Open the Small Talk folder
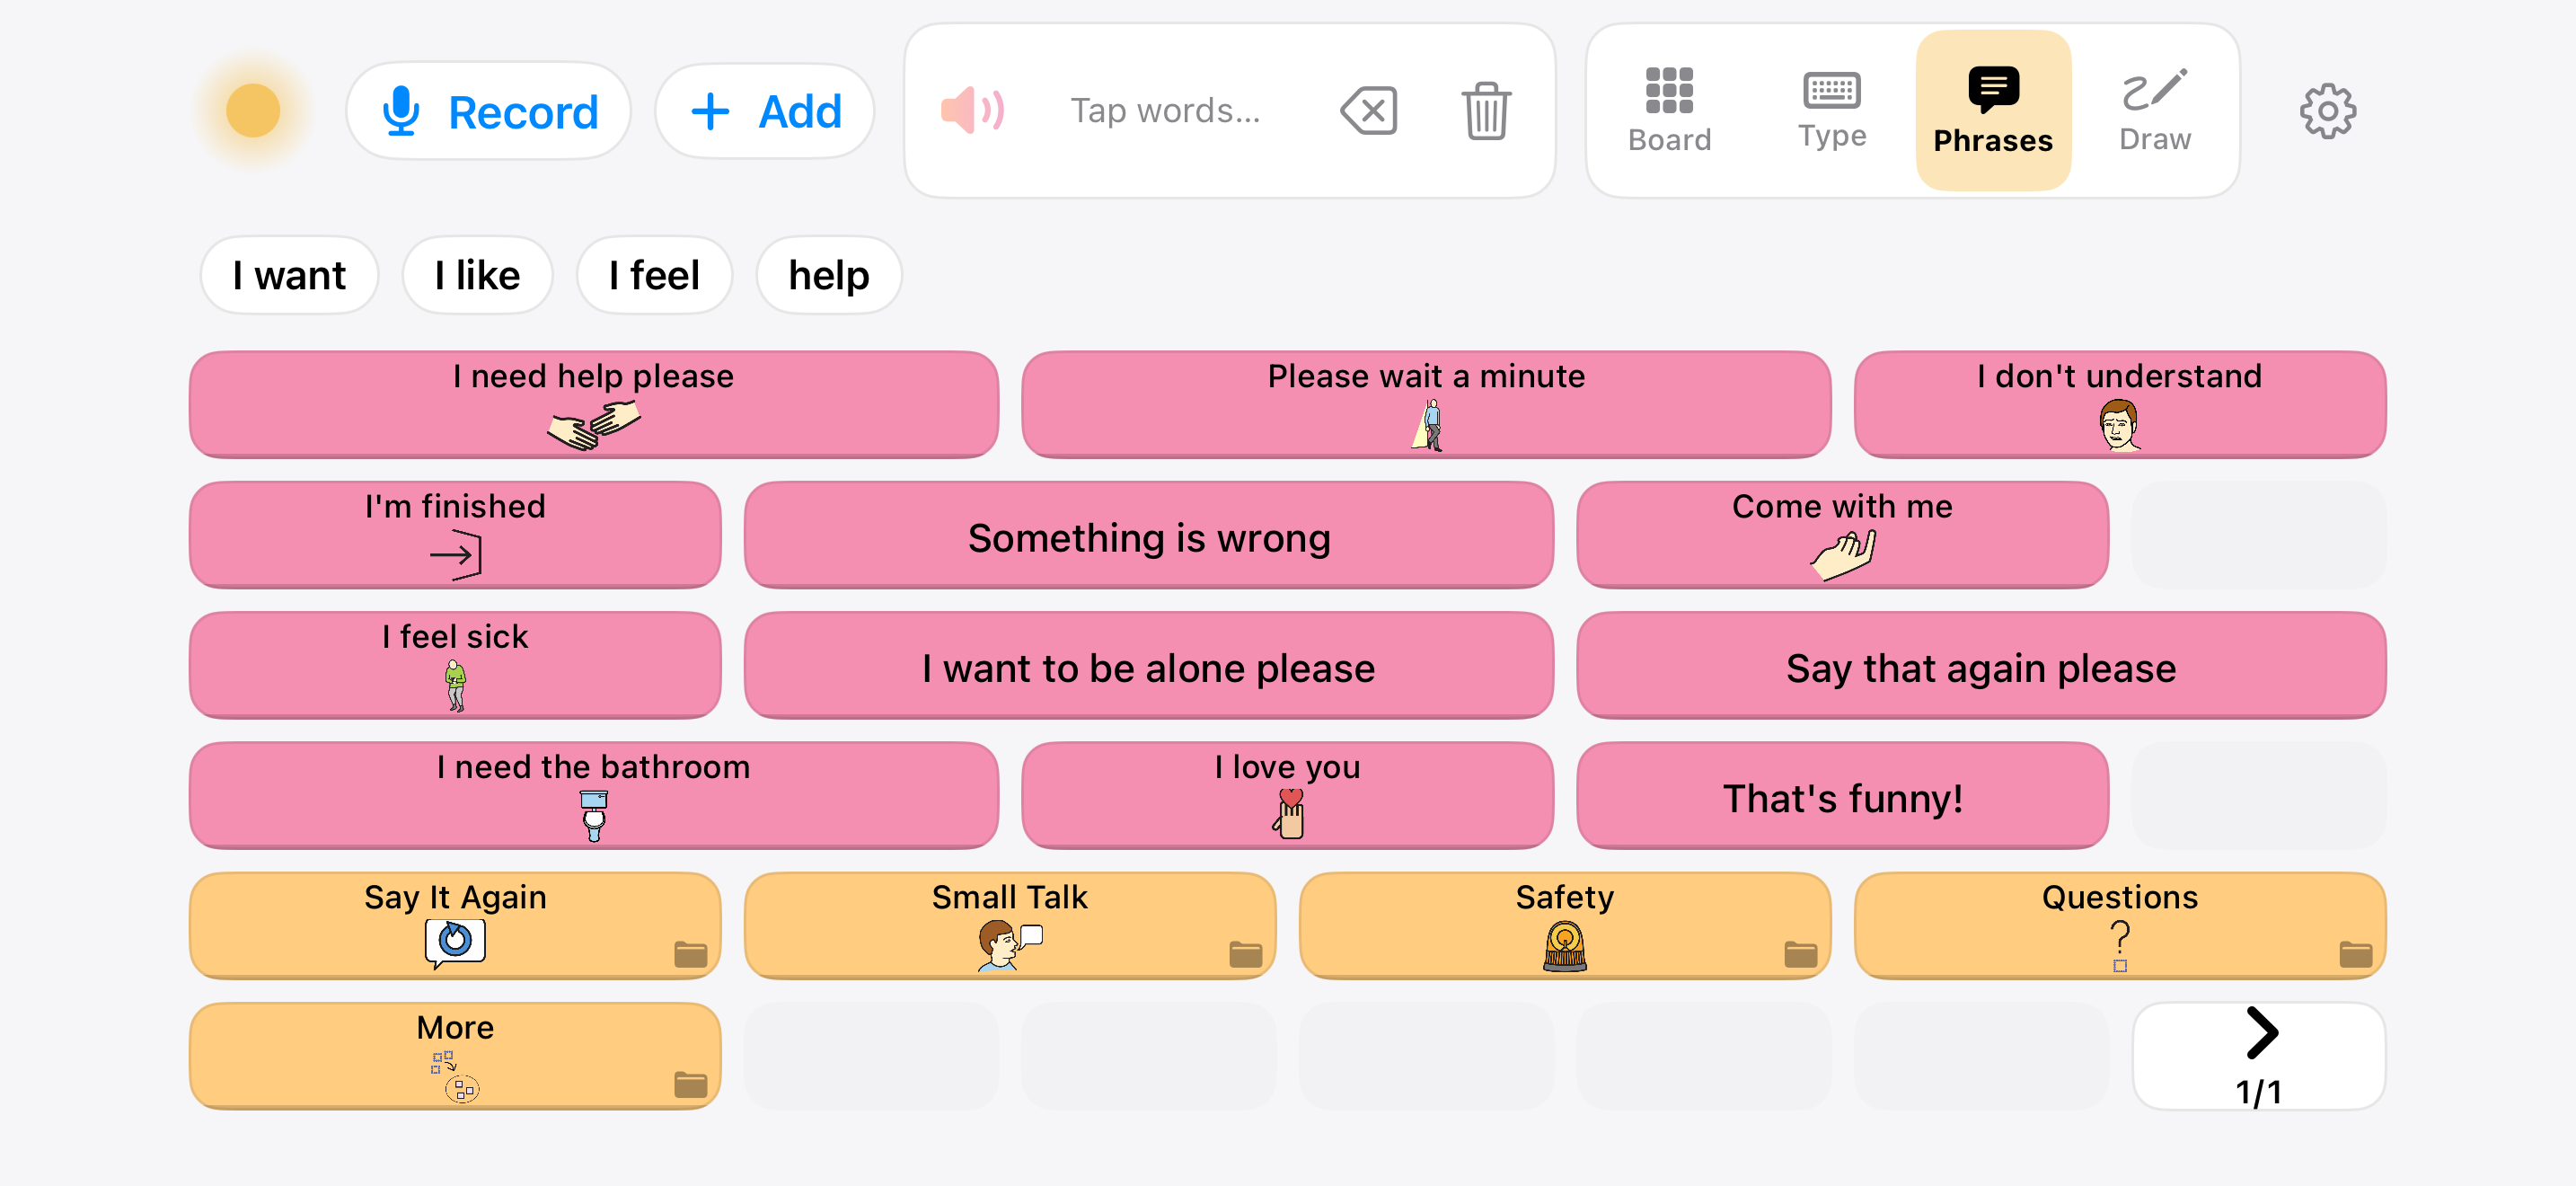 click(x=1010, y=925)
